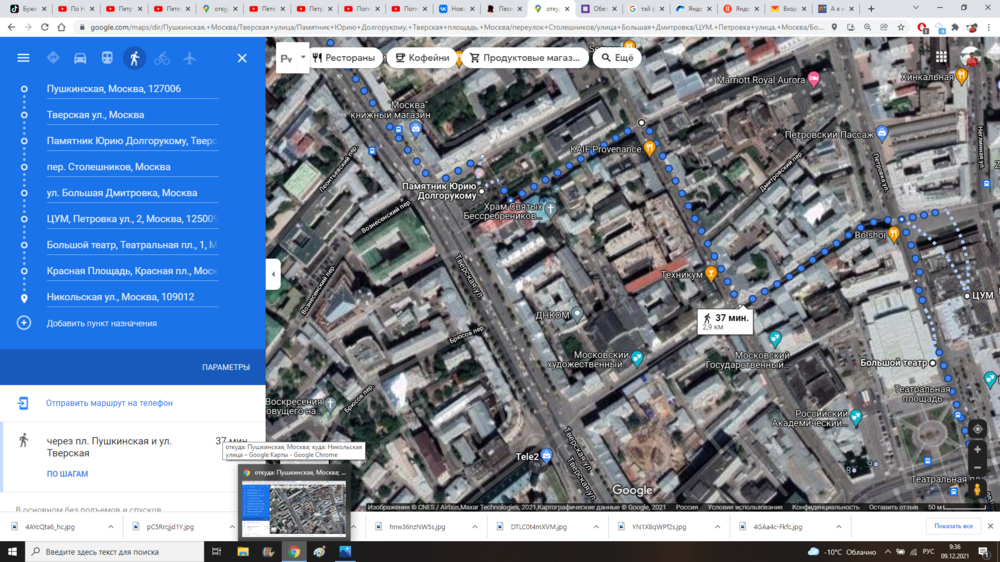Viewport: 1000px width, 562px height.
Task: Switch to the TikTok browser tab
Action: [x=27, y=9]
